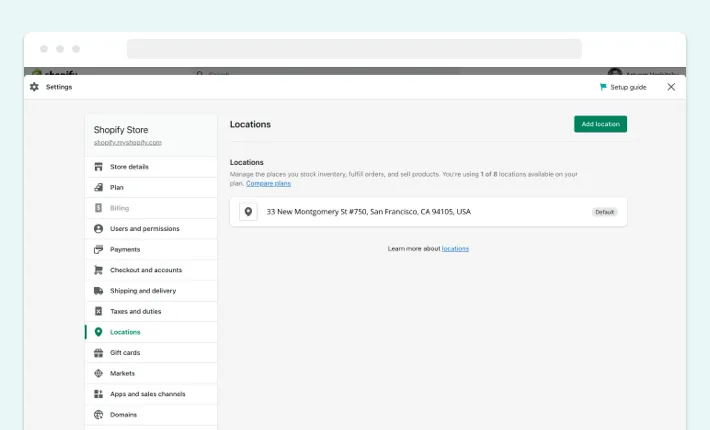
Task: Select Locations in the sidebar
Action: [x=151, y=332]
